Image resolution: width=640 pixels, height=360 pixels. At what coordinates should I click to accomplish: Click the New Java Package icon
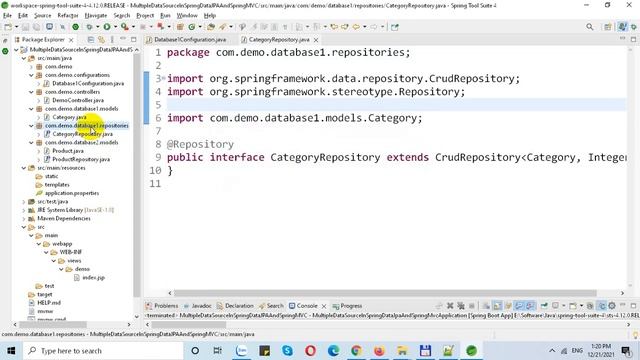coord(180,27)
